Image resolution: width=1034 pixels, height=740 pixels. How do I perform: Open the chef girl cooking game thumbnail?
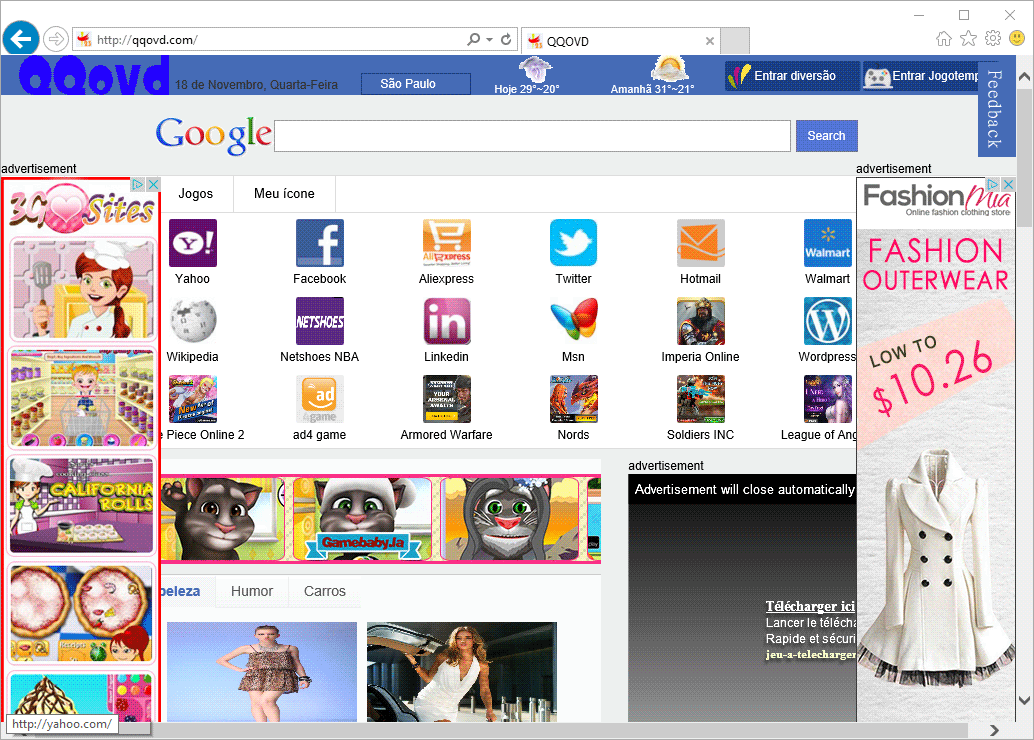[x=83, y=289]
